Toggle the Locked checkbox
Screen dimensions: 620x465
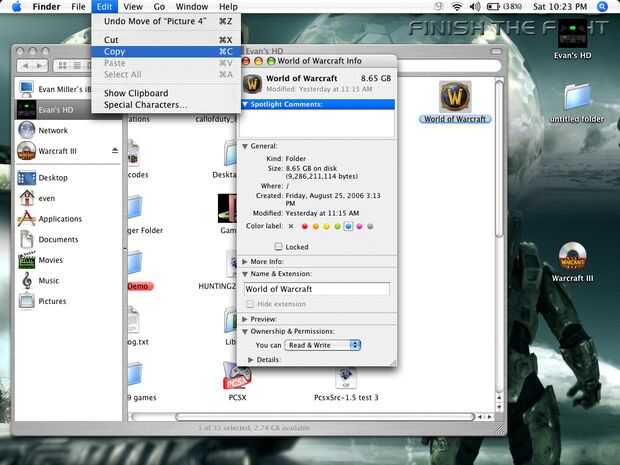278,247
